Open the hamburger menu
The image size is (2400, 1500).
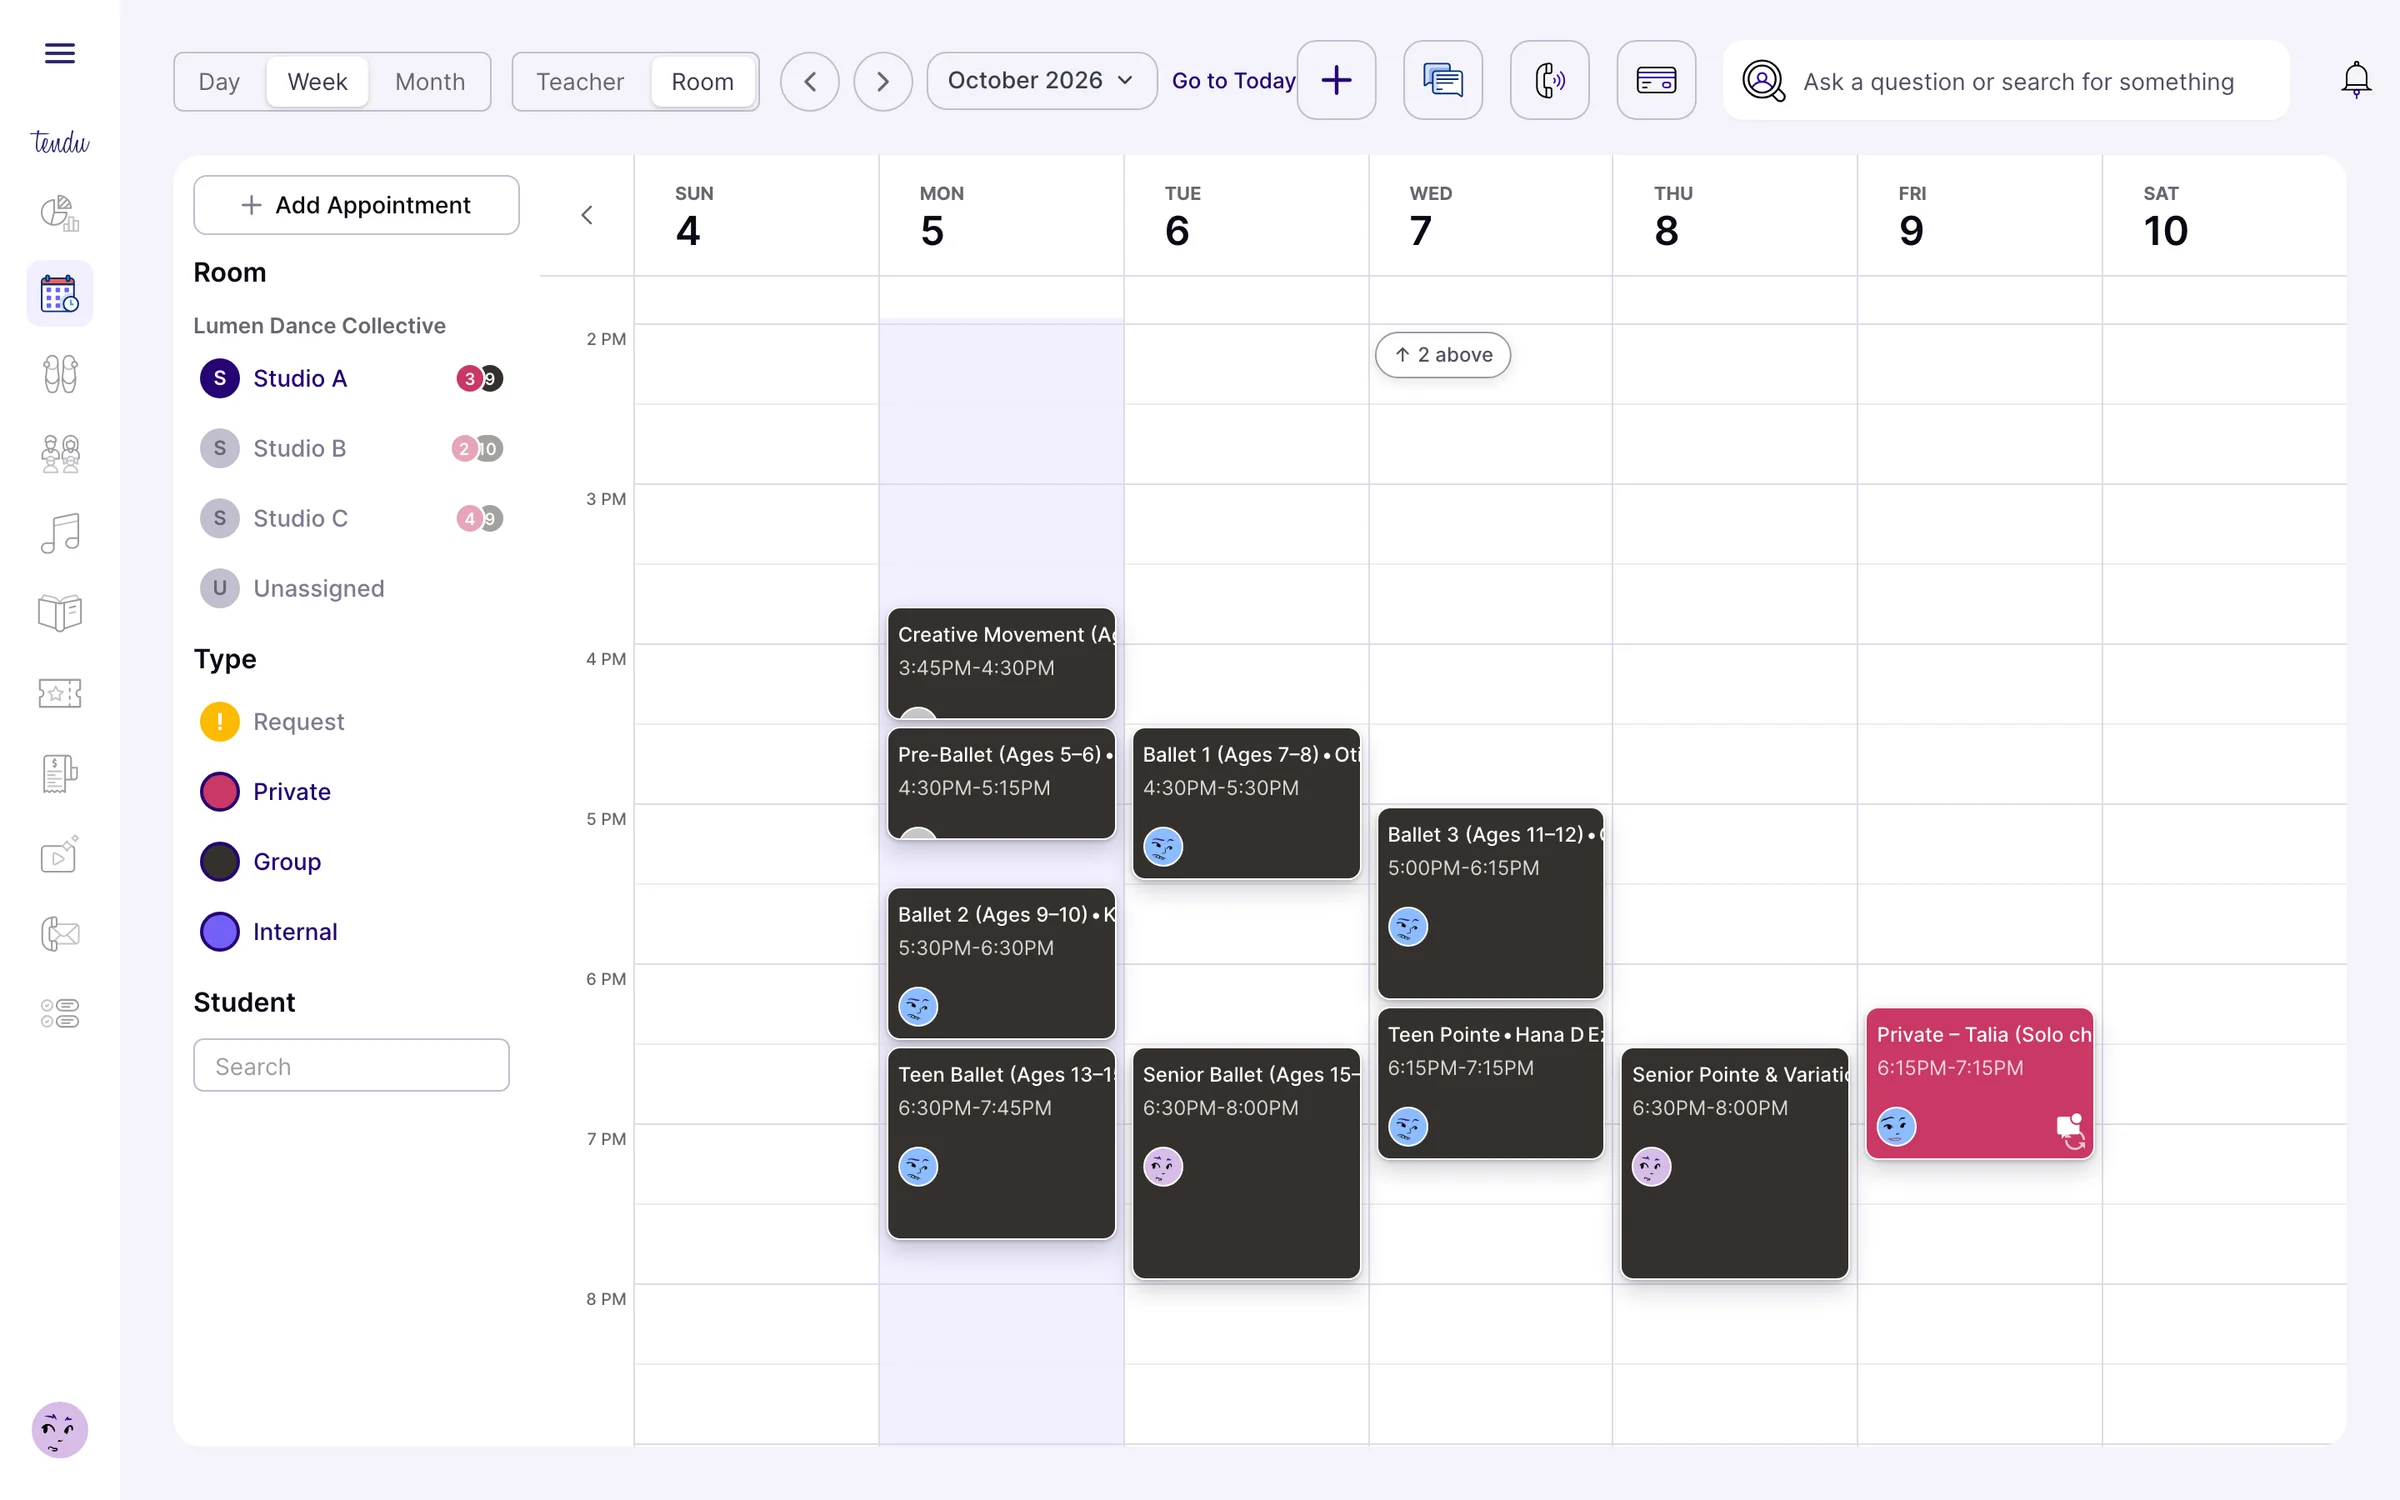click(60, 53)
